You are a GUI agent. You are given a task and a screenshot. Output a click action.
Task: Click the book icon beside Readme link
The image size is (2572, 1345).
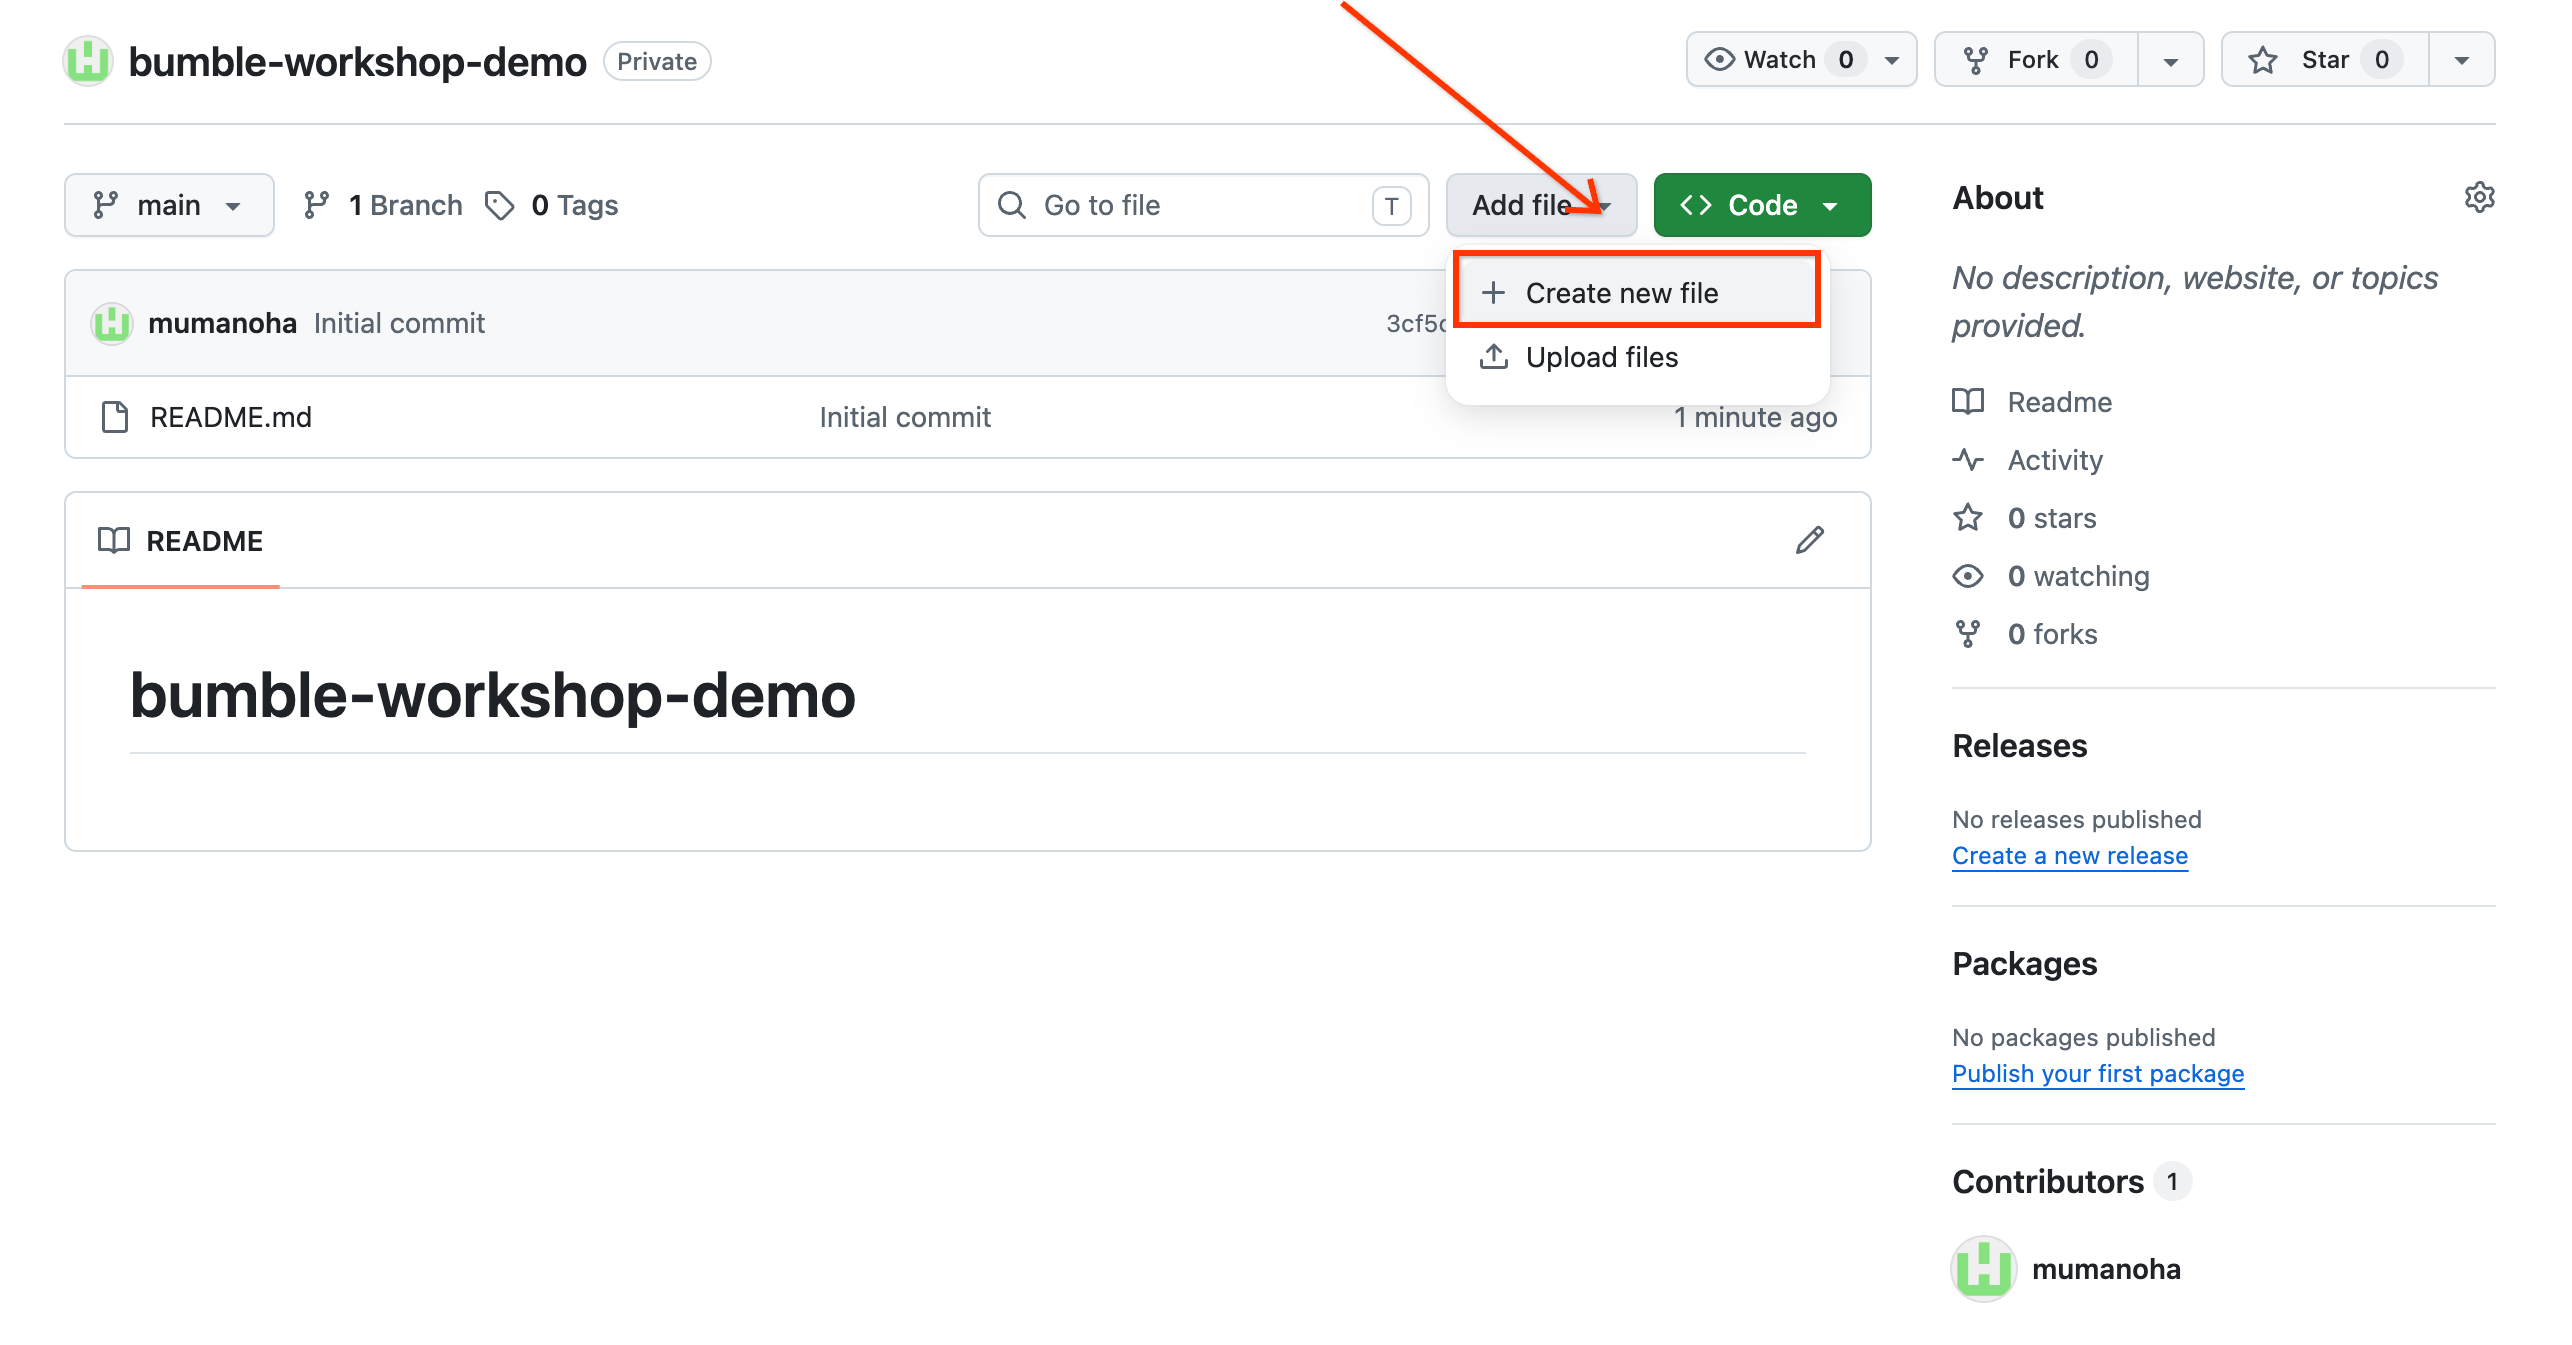(x=1968, y=402)
